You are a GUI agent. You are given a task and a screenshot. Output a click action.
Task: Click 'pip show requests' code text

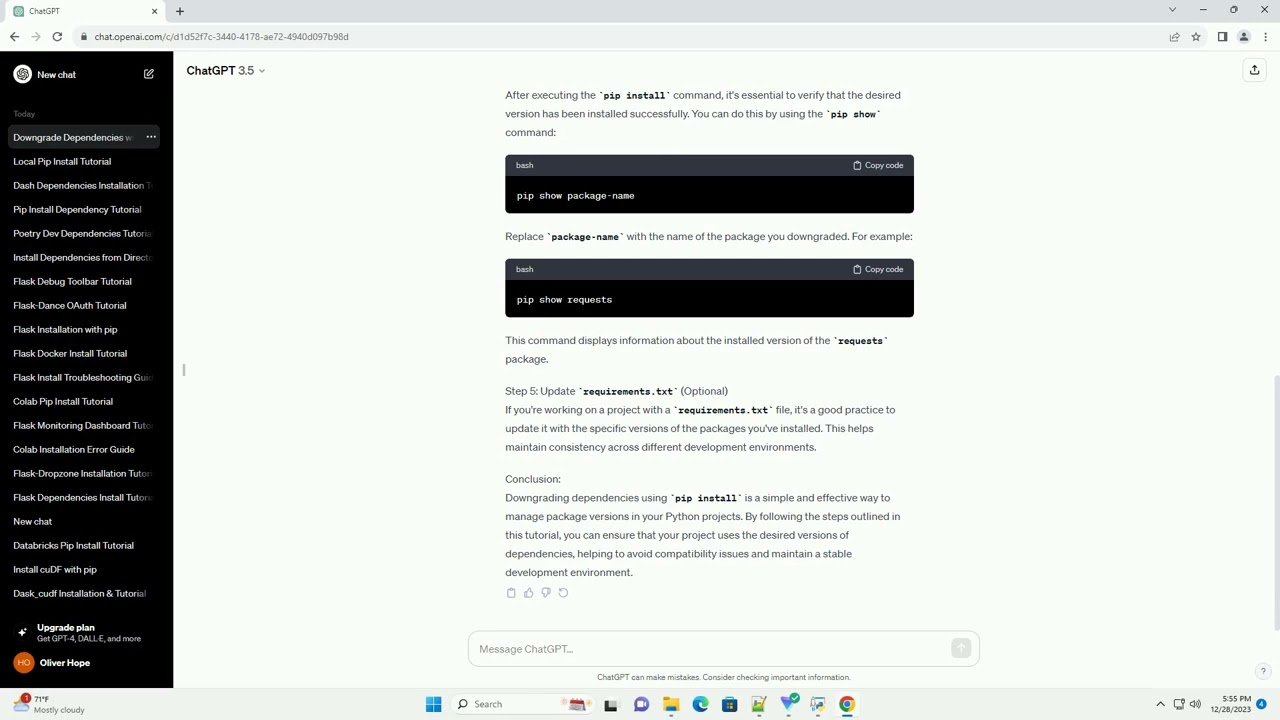564,300
